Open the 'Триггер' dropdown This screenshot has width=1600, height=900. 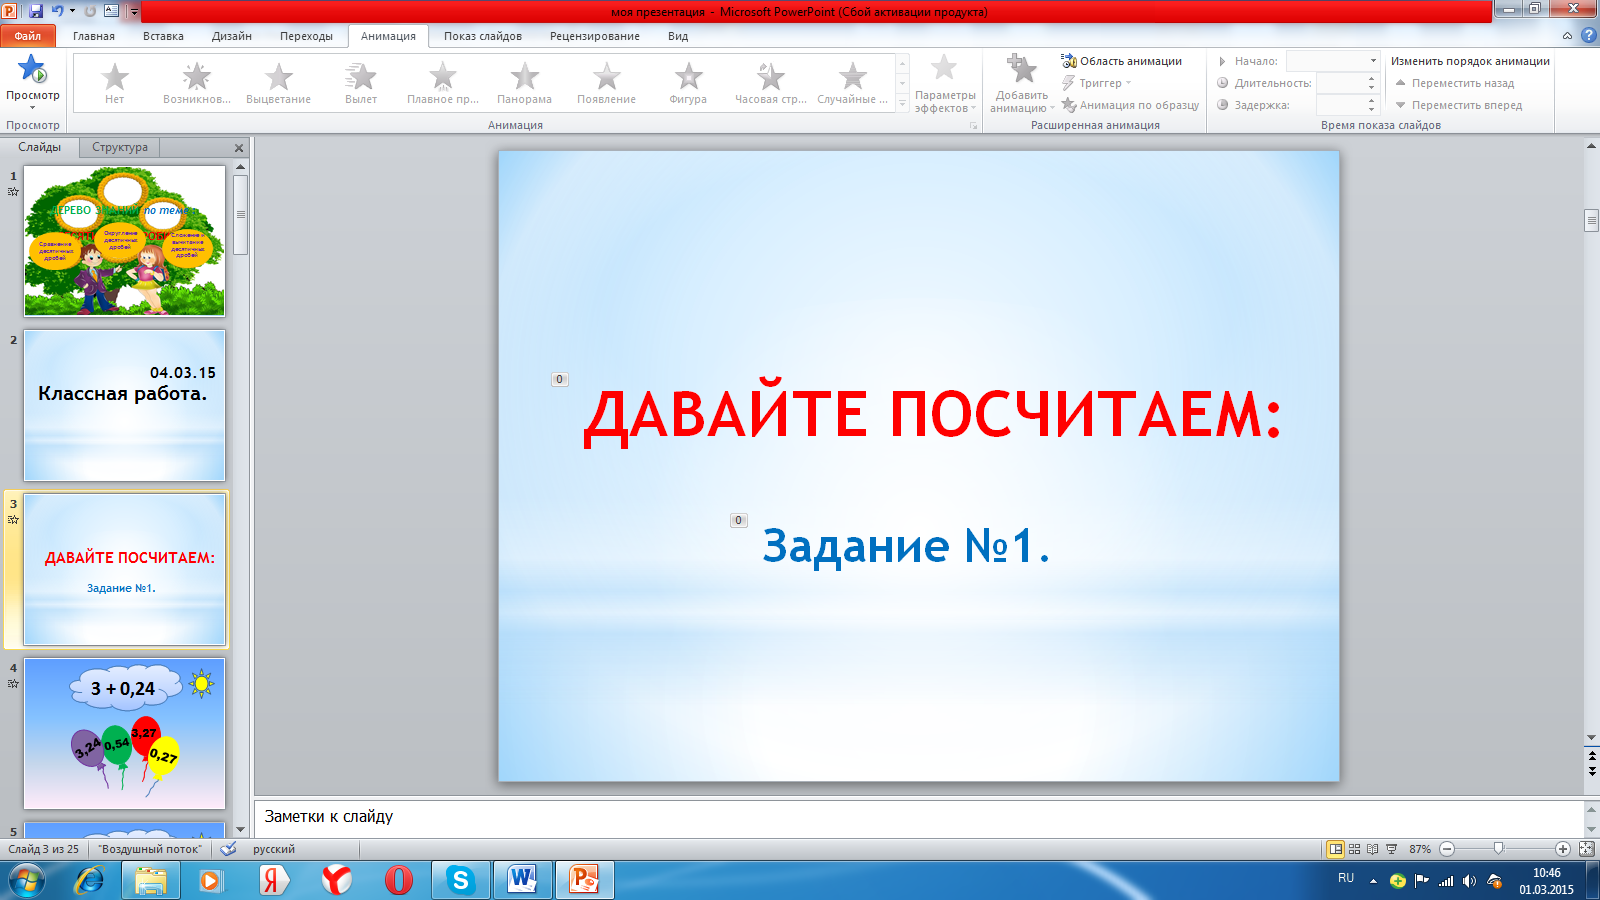pyautogui.click(x=1097, y=83)
